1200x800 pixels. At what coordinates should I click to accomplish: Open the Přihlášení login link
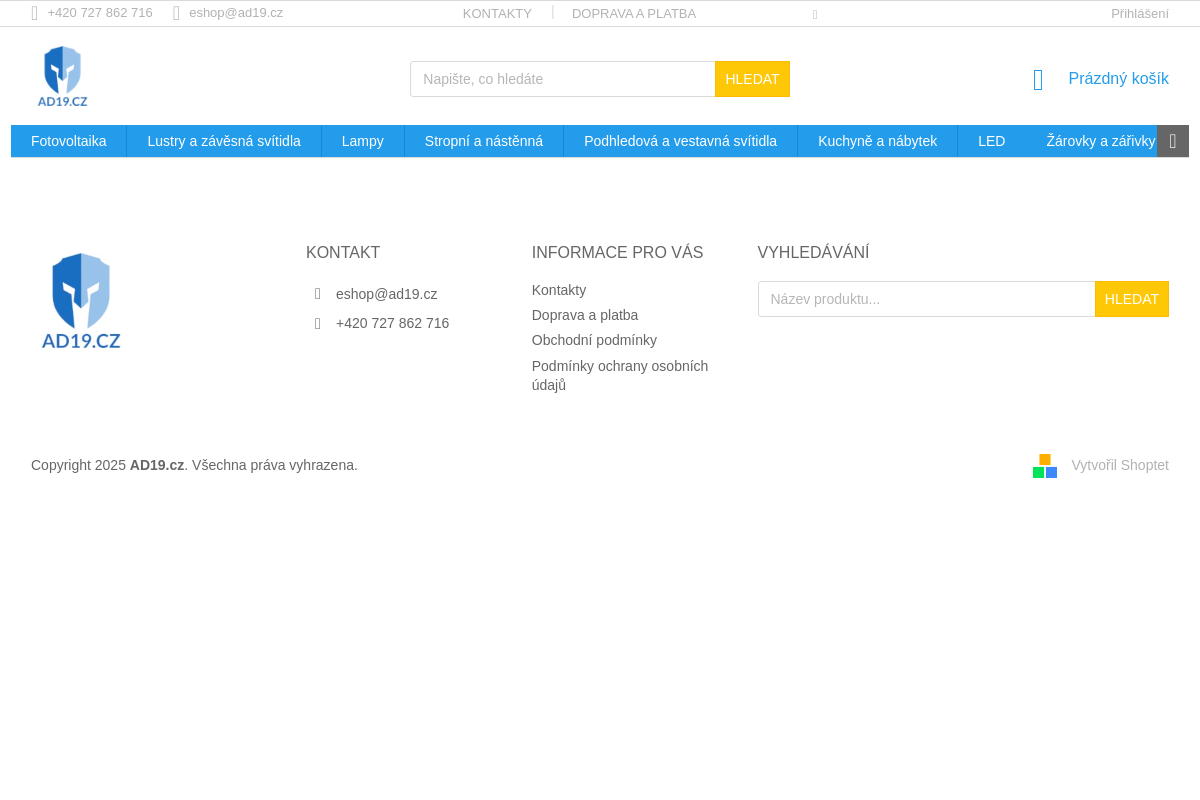point(1139,13)
